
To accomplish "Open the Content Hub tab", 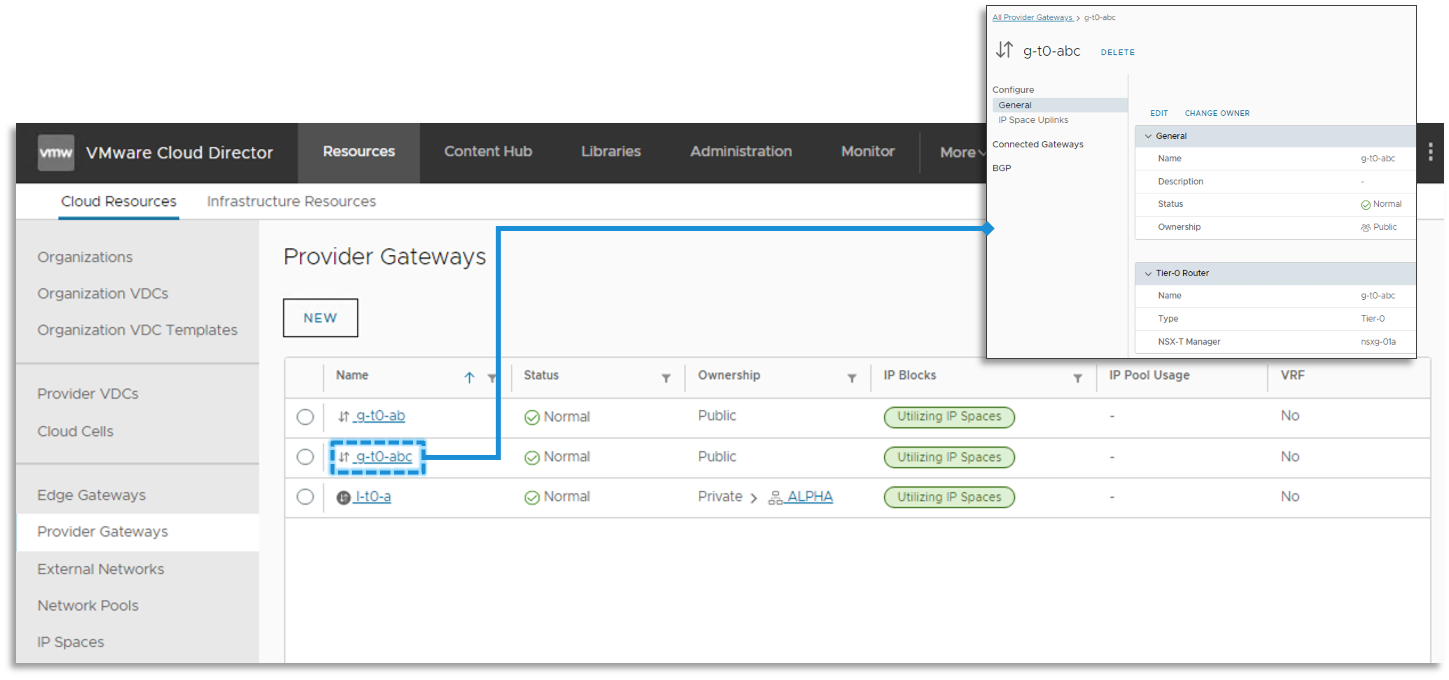I will pos(488,152).
